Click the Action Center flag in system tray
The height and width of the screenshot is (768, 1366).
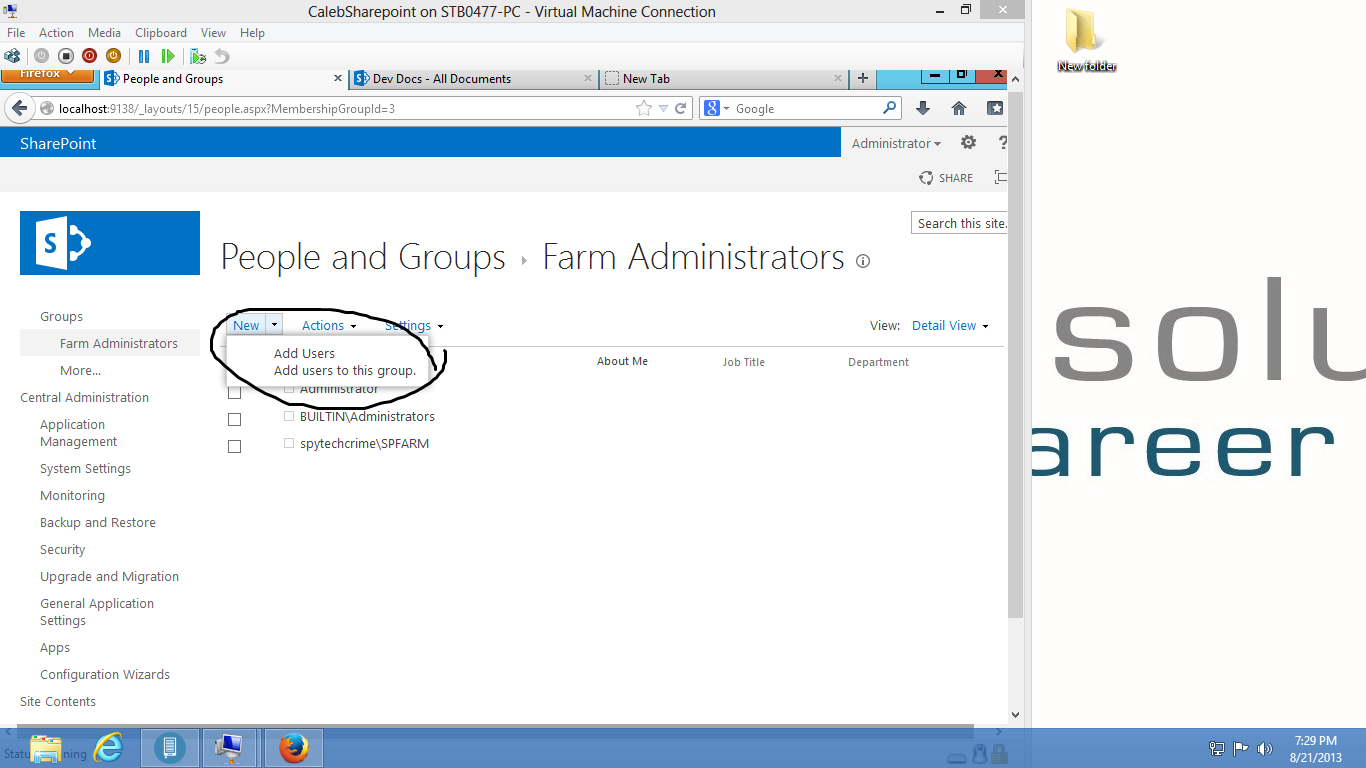[x=1241, y=748]
